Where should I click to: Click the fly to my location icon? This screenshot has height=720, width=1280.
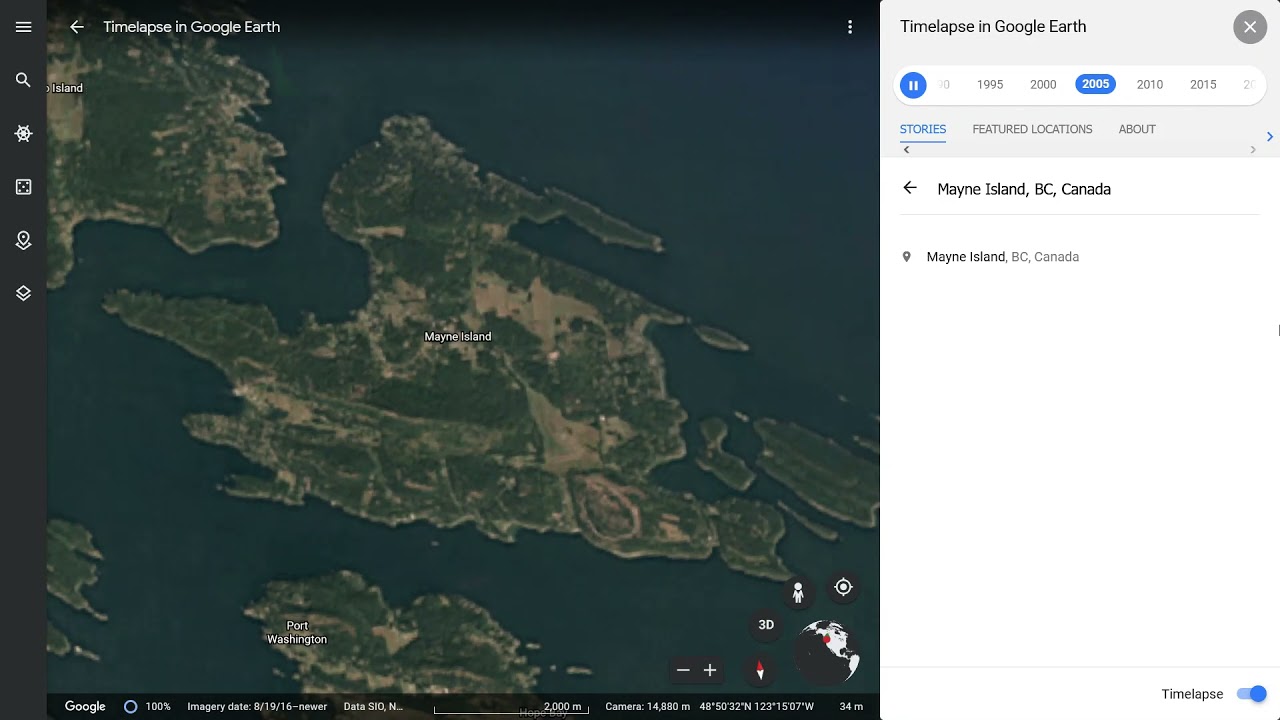[843, 587]
